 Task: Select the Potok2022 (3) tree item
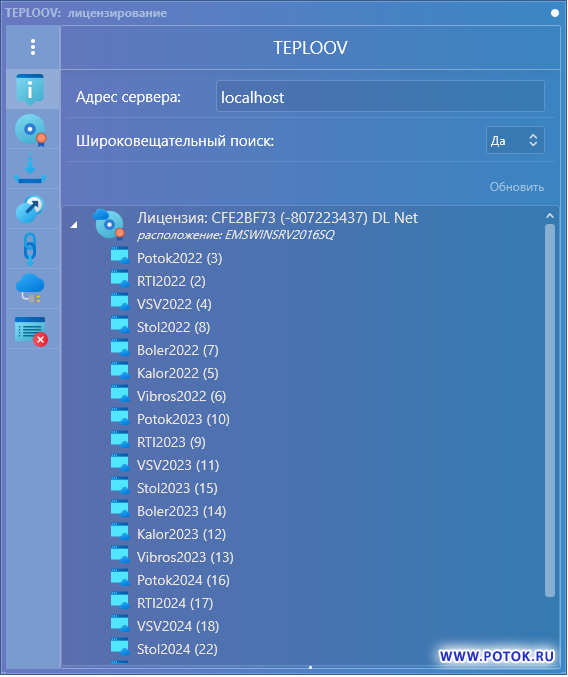tap(180, 258)
